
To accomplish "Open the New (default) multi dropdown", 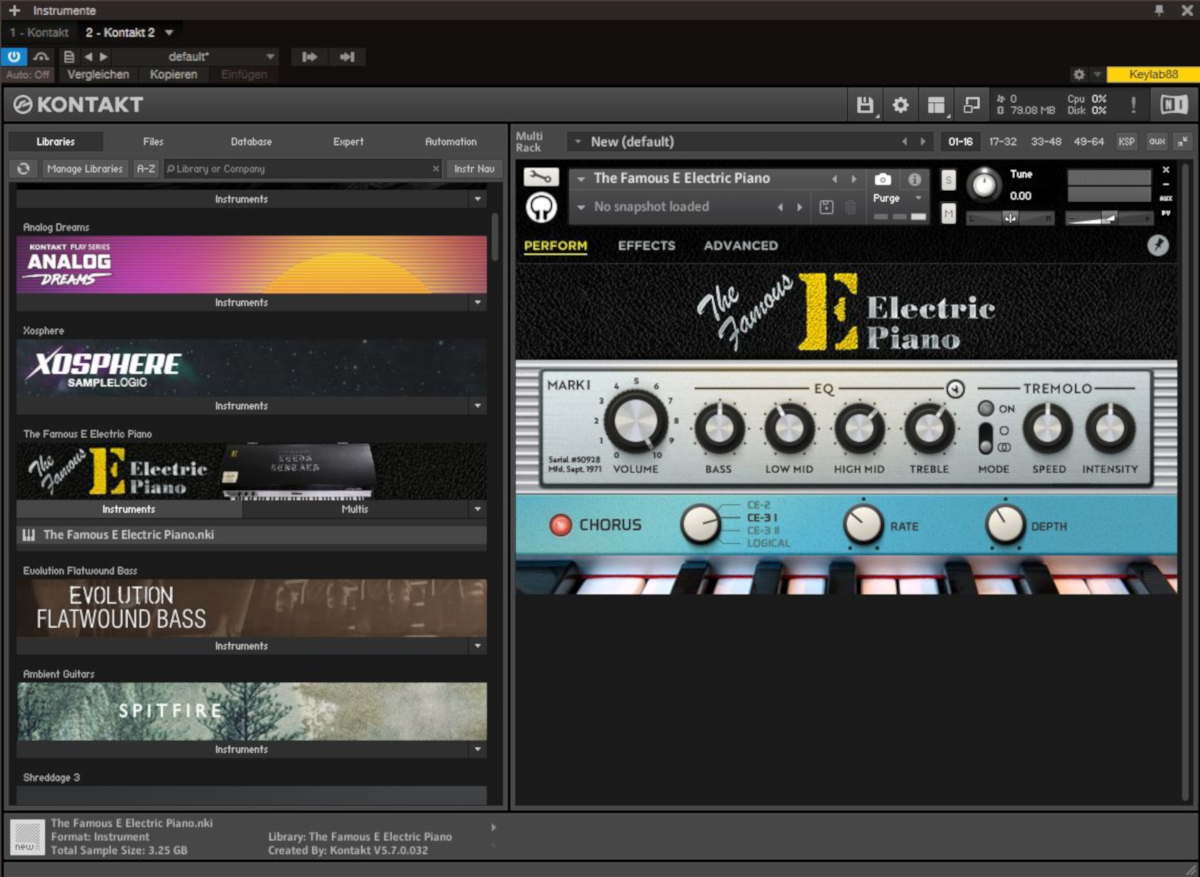I will coord(577,142).
